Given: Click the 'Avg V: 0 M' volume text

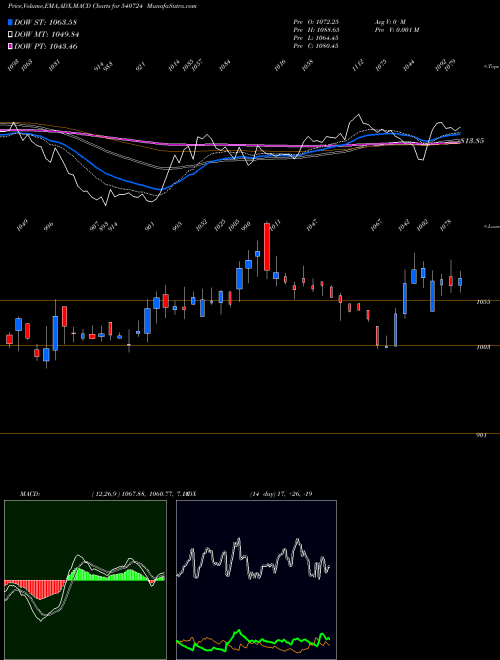Looking at the screenshot, I should point(389,22).
